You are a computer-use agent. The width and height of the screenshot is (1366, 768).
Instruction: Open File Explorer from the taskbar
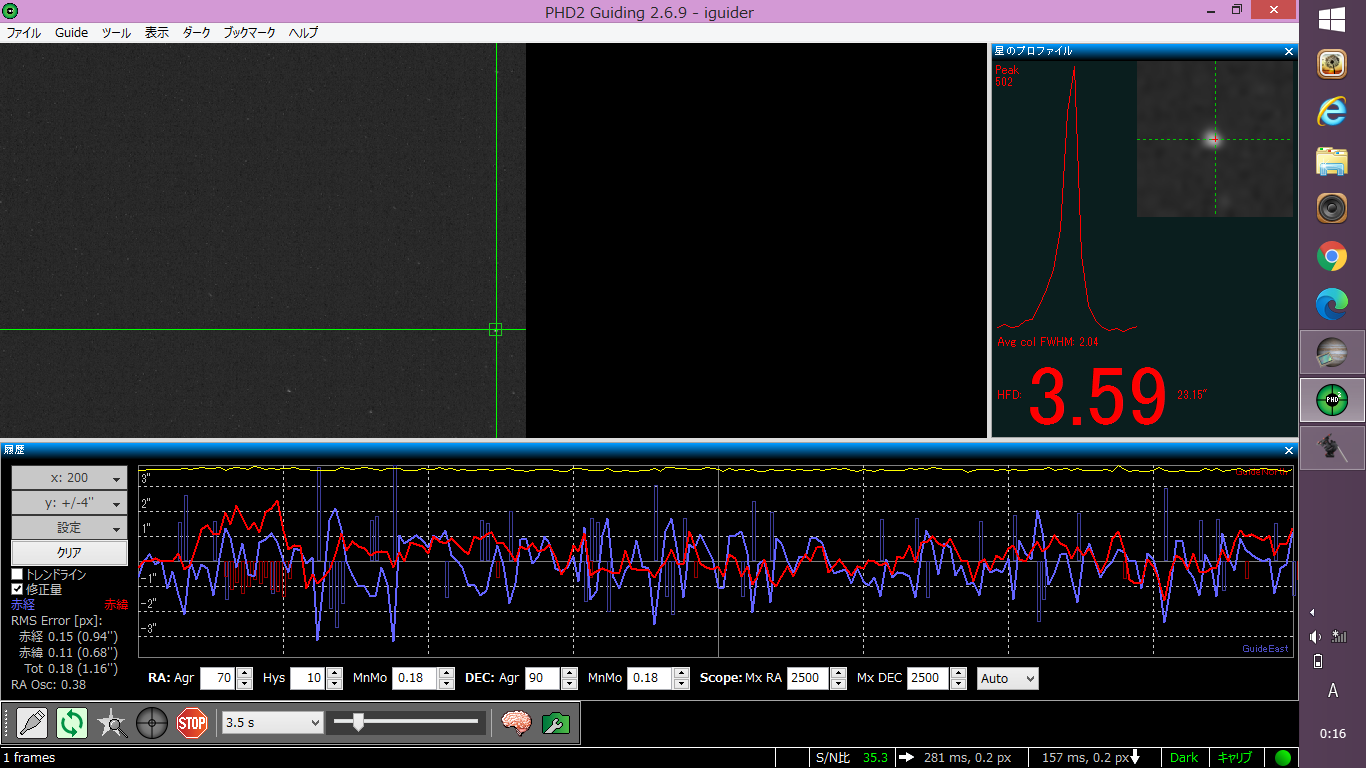[1331, 161]
